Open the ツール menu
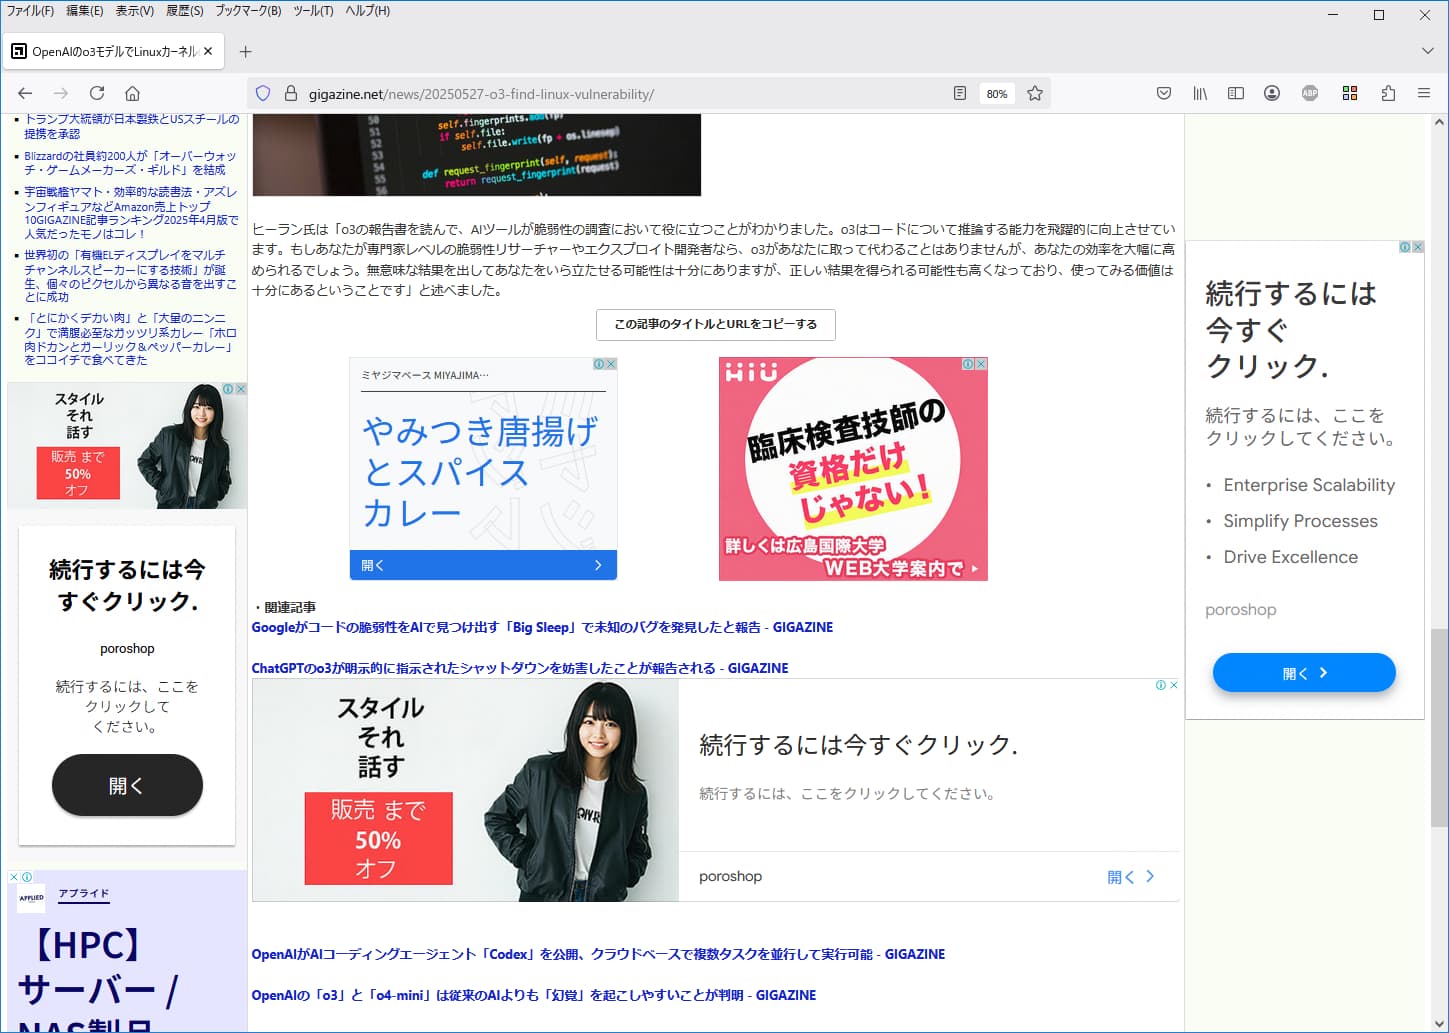 pyautogui.click(x=313, y=10)
